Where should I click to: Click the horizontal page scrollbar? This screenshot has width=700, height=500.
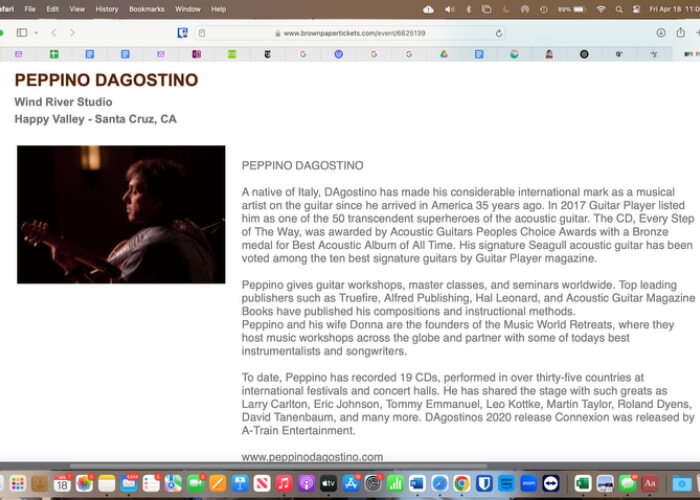[x=278, y=466]
